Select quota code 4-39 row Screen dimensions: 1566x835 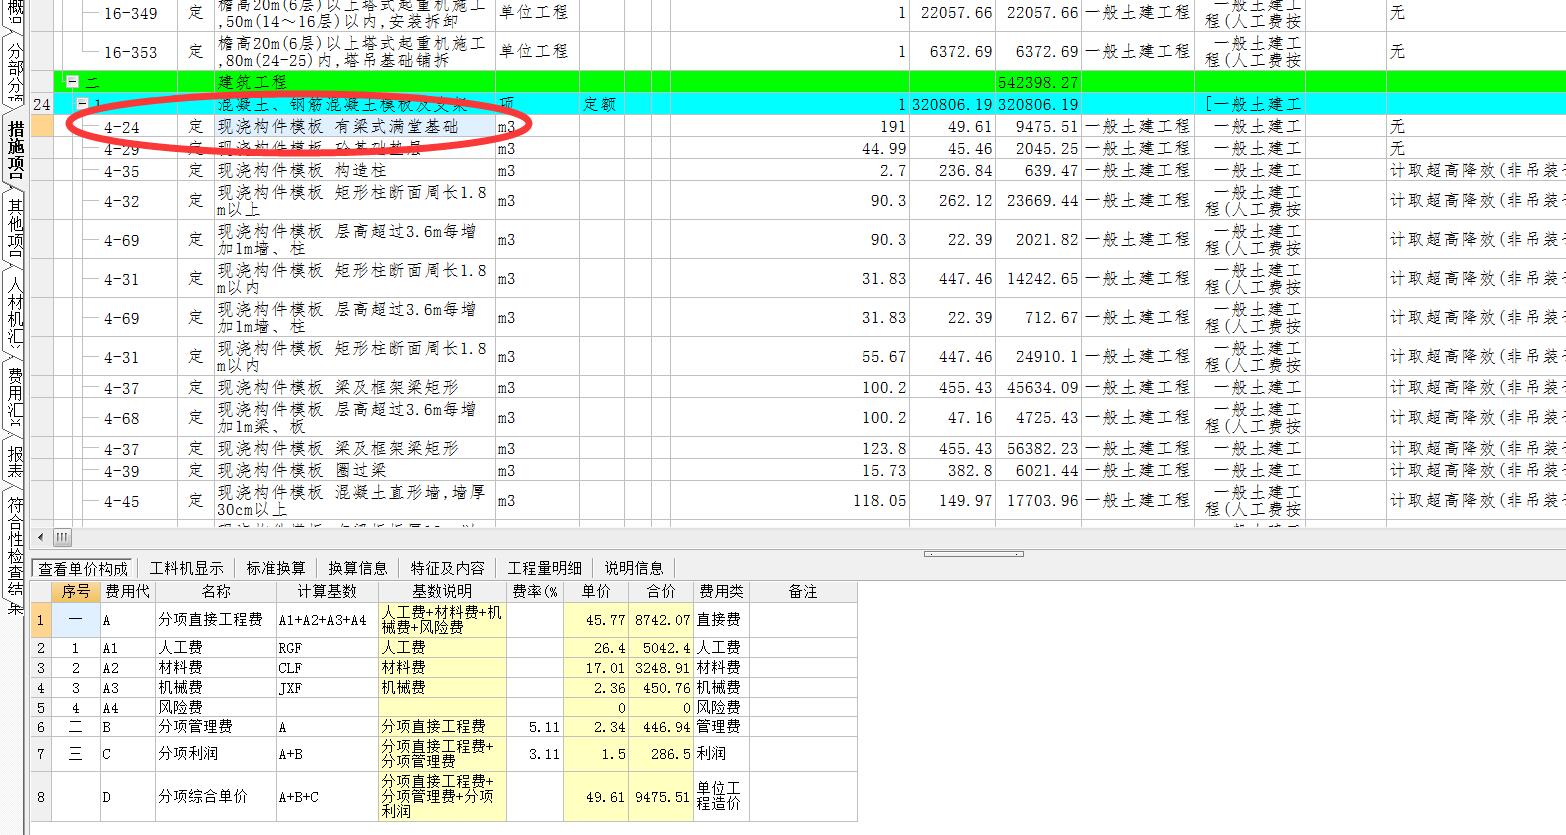pos(122,471)
